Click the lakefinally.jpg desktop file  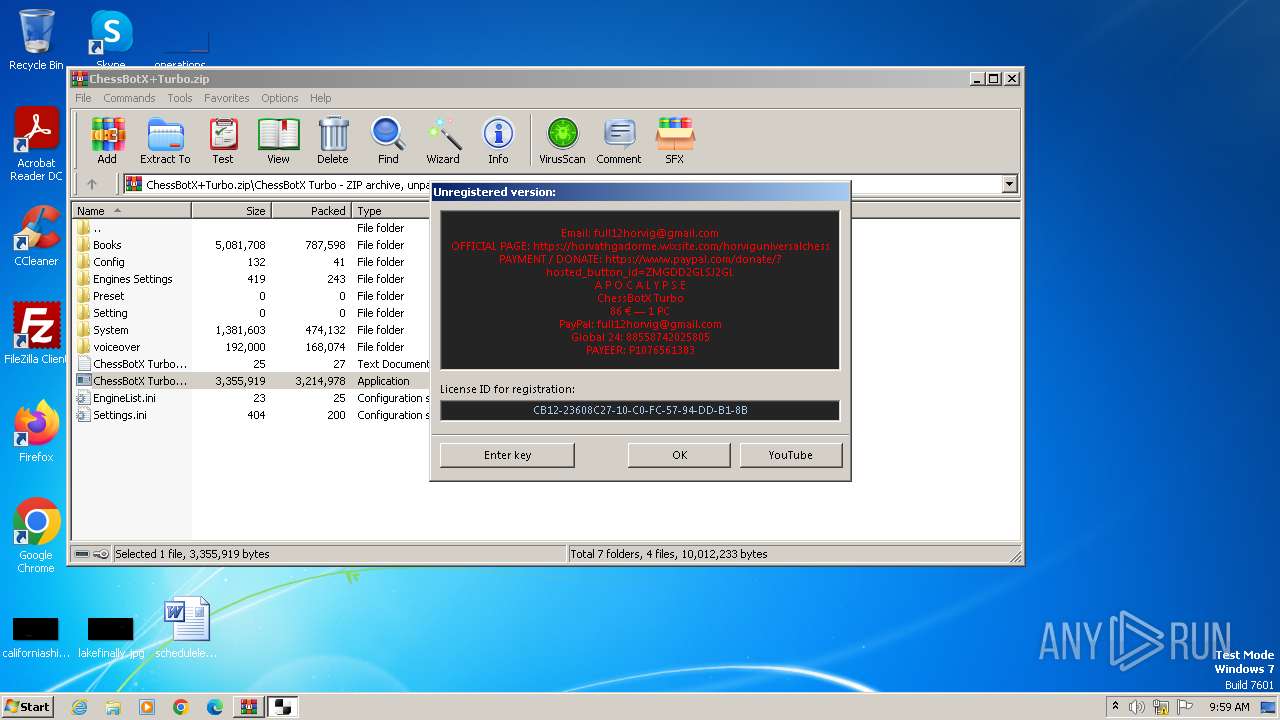(x=110, y=638)
